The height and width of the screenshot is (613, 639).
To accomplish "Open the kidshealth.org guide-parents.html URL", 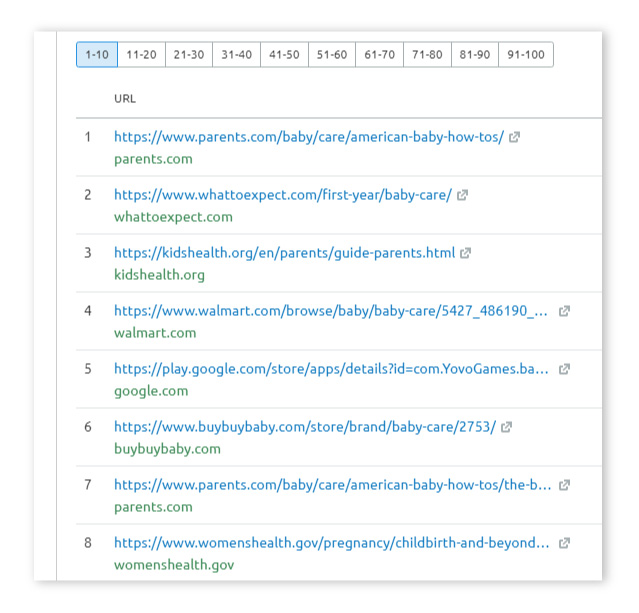I will [284, 253].
